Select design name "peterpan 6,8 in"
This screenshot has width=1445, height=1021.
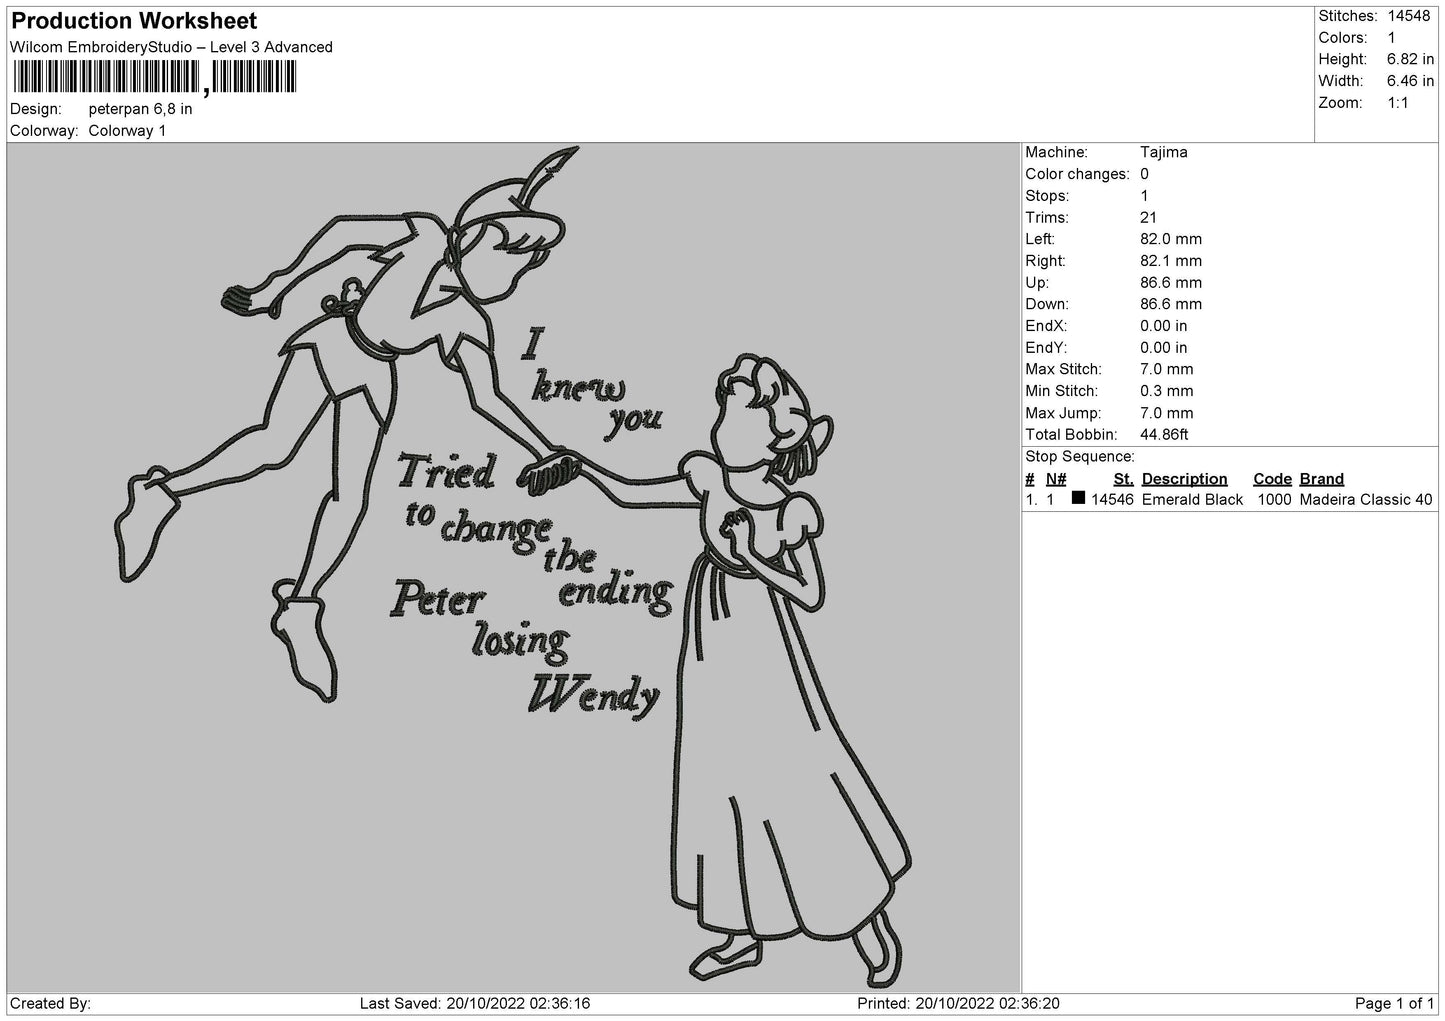[x=140, y=109]
